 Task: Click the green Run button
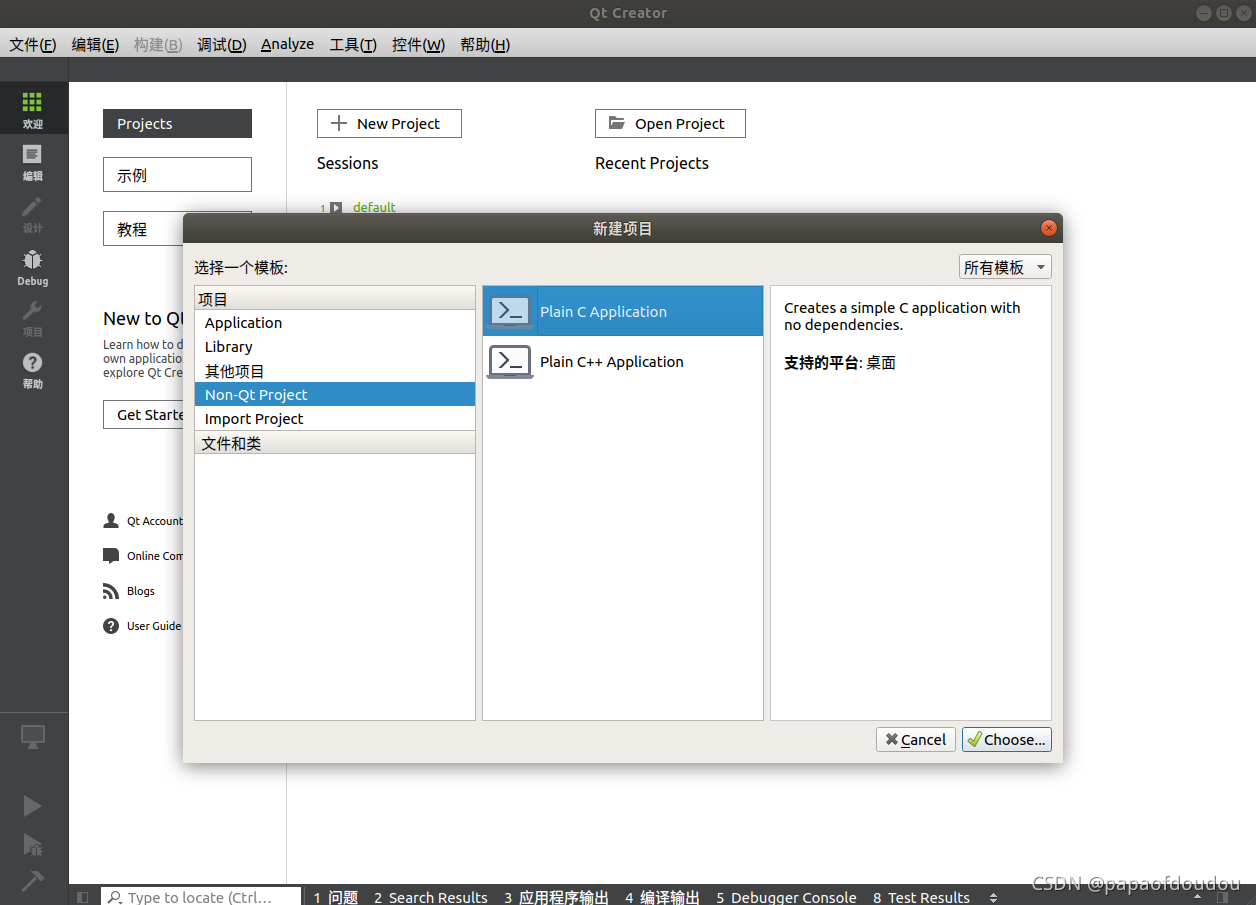click(33, 806)
